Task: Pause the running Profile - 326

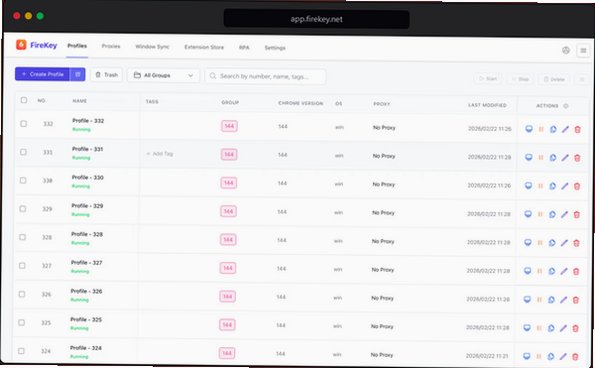Action: tap(539, 299)
